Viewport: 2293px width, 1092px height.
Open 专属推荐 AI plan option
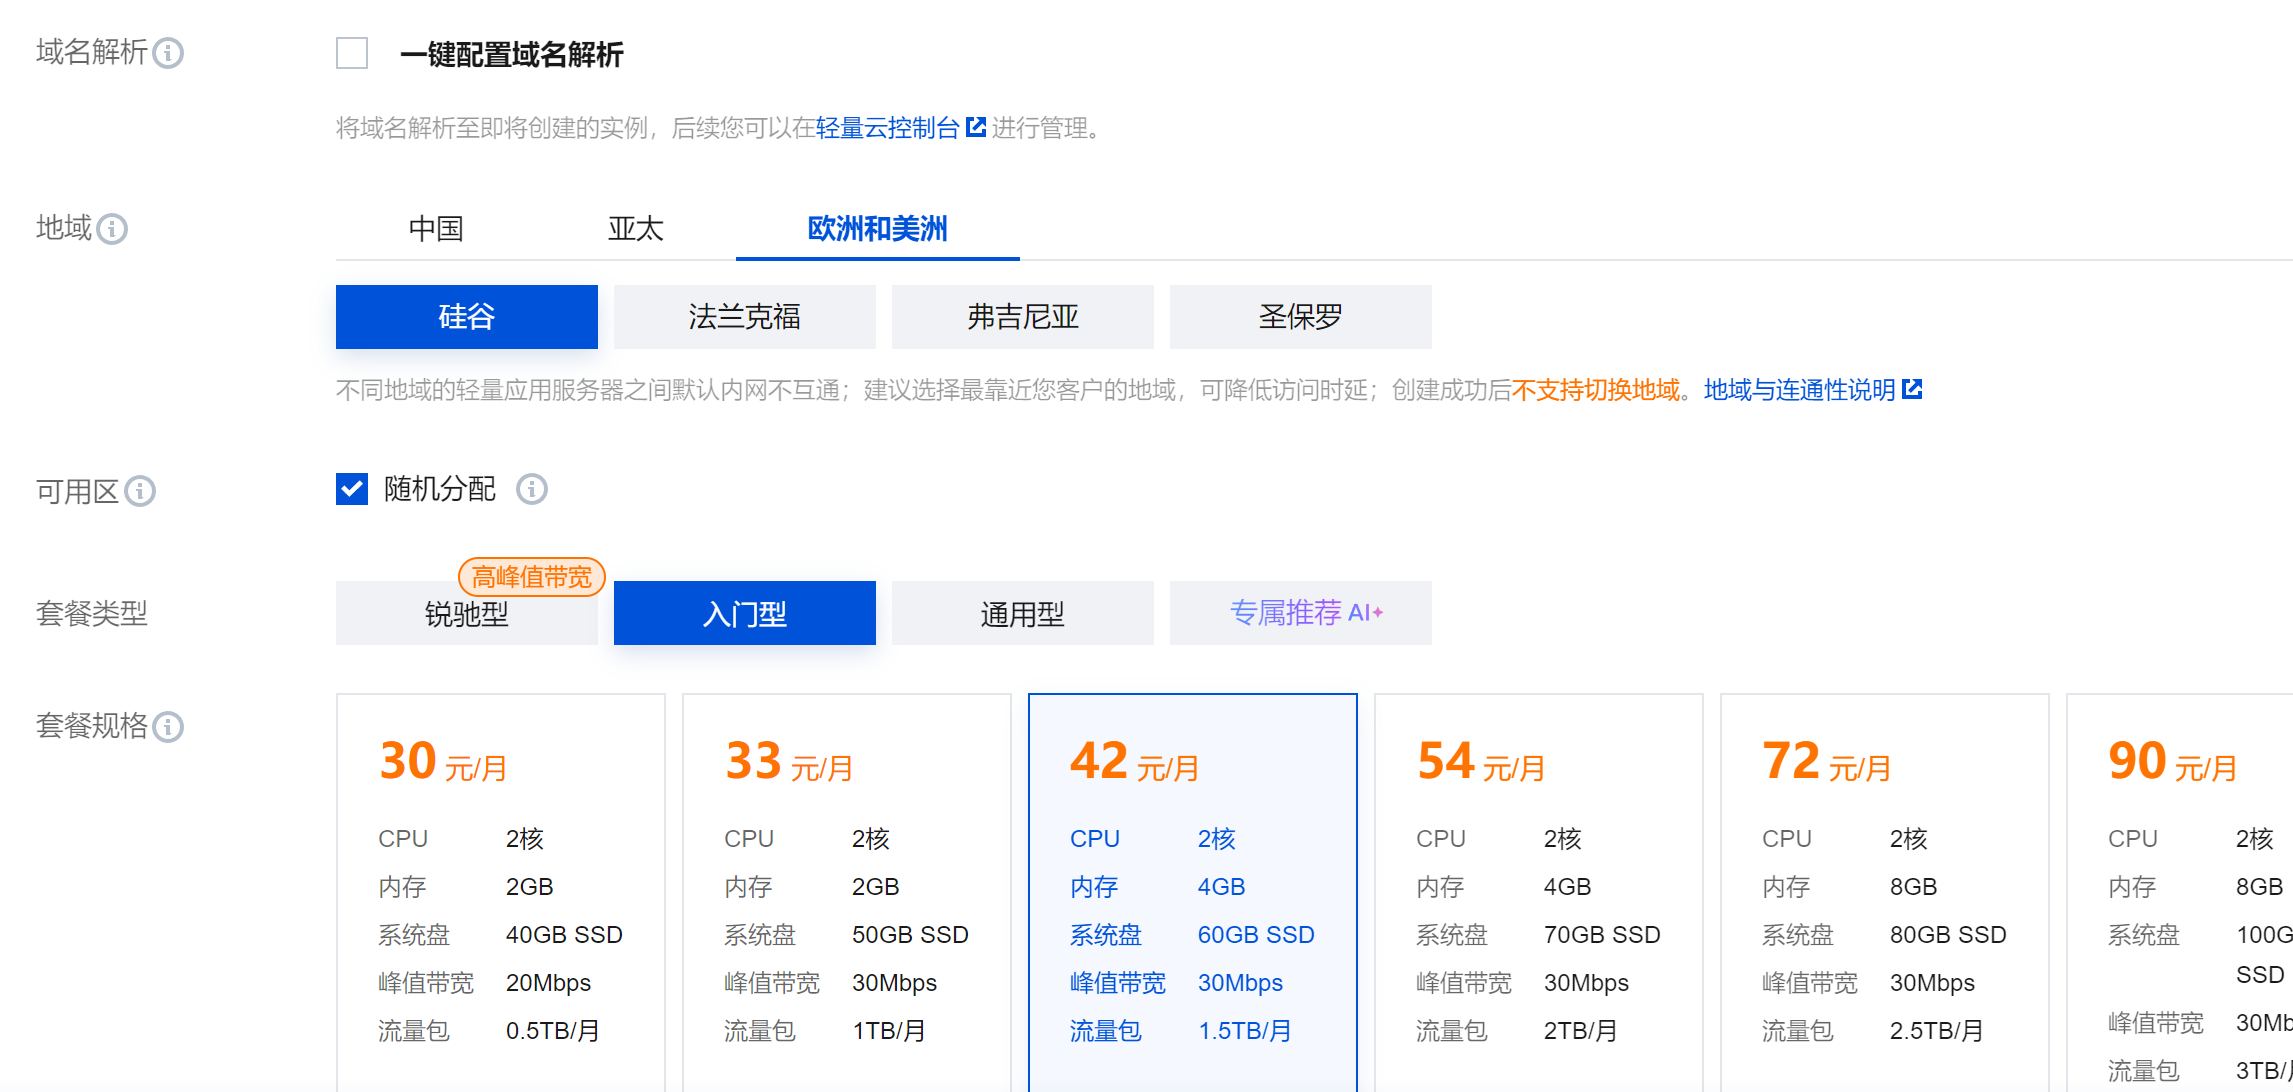[x=1300, y=613]
